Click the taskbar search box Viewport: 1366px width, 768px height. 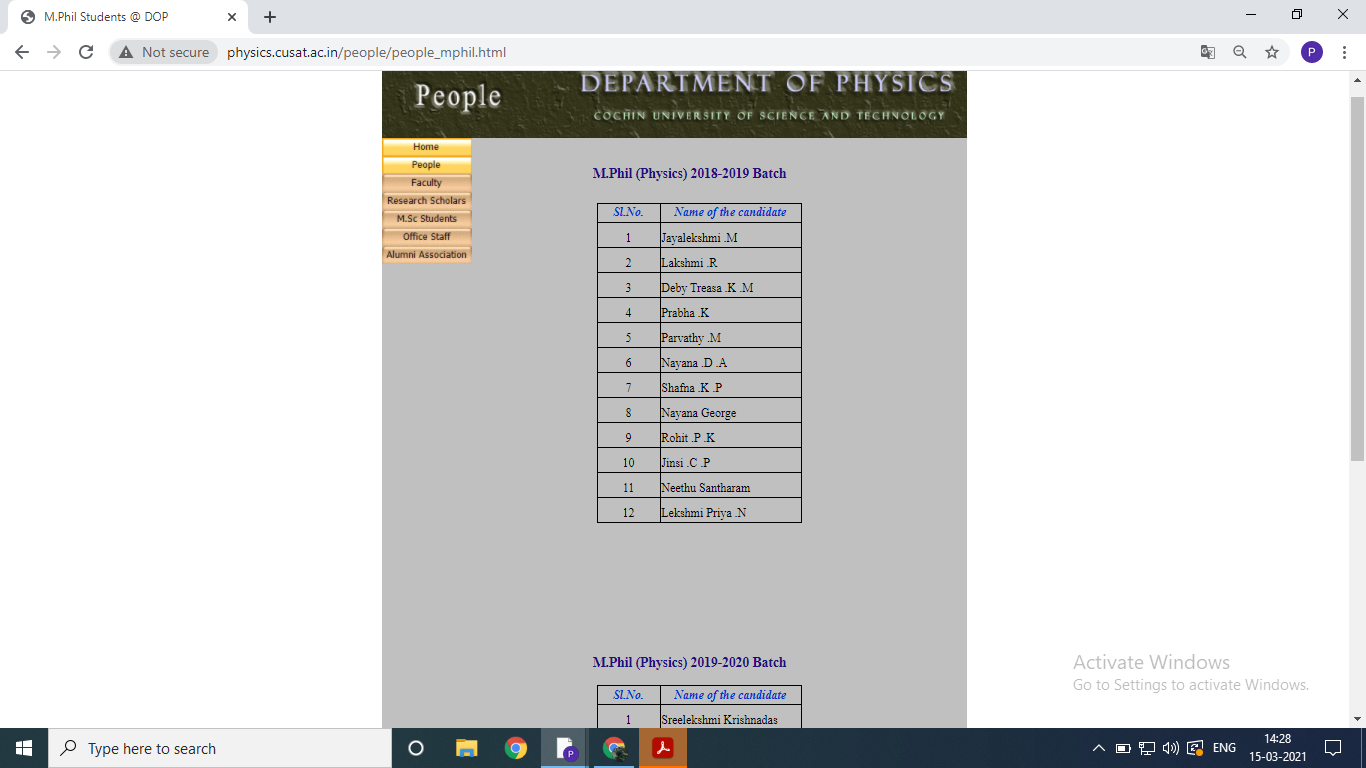220,748
